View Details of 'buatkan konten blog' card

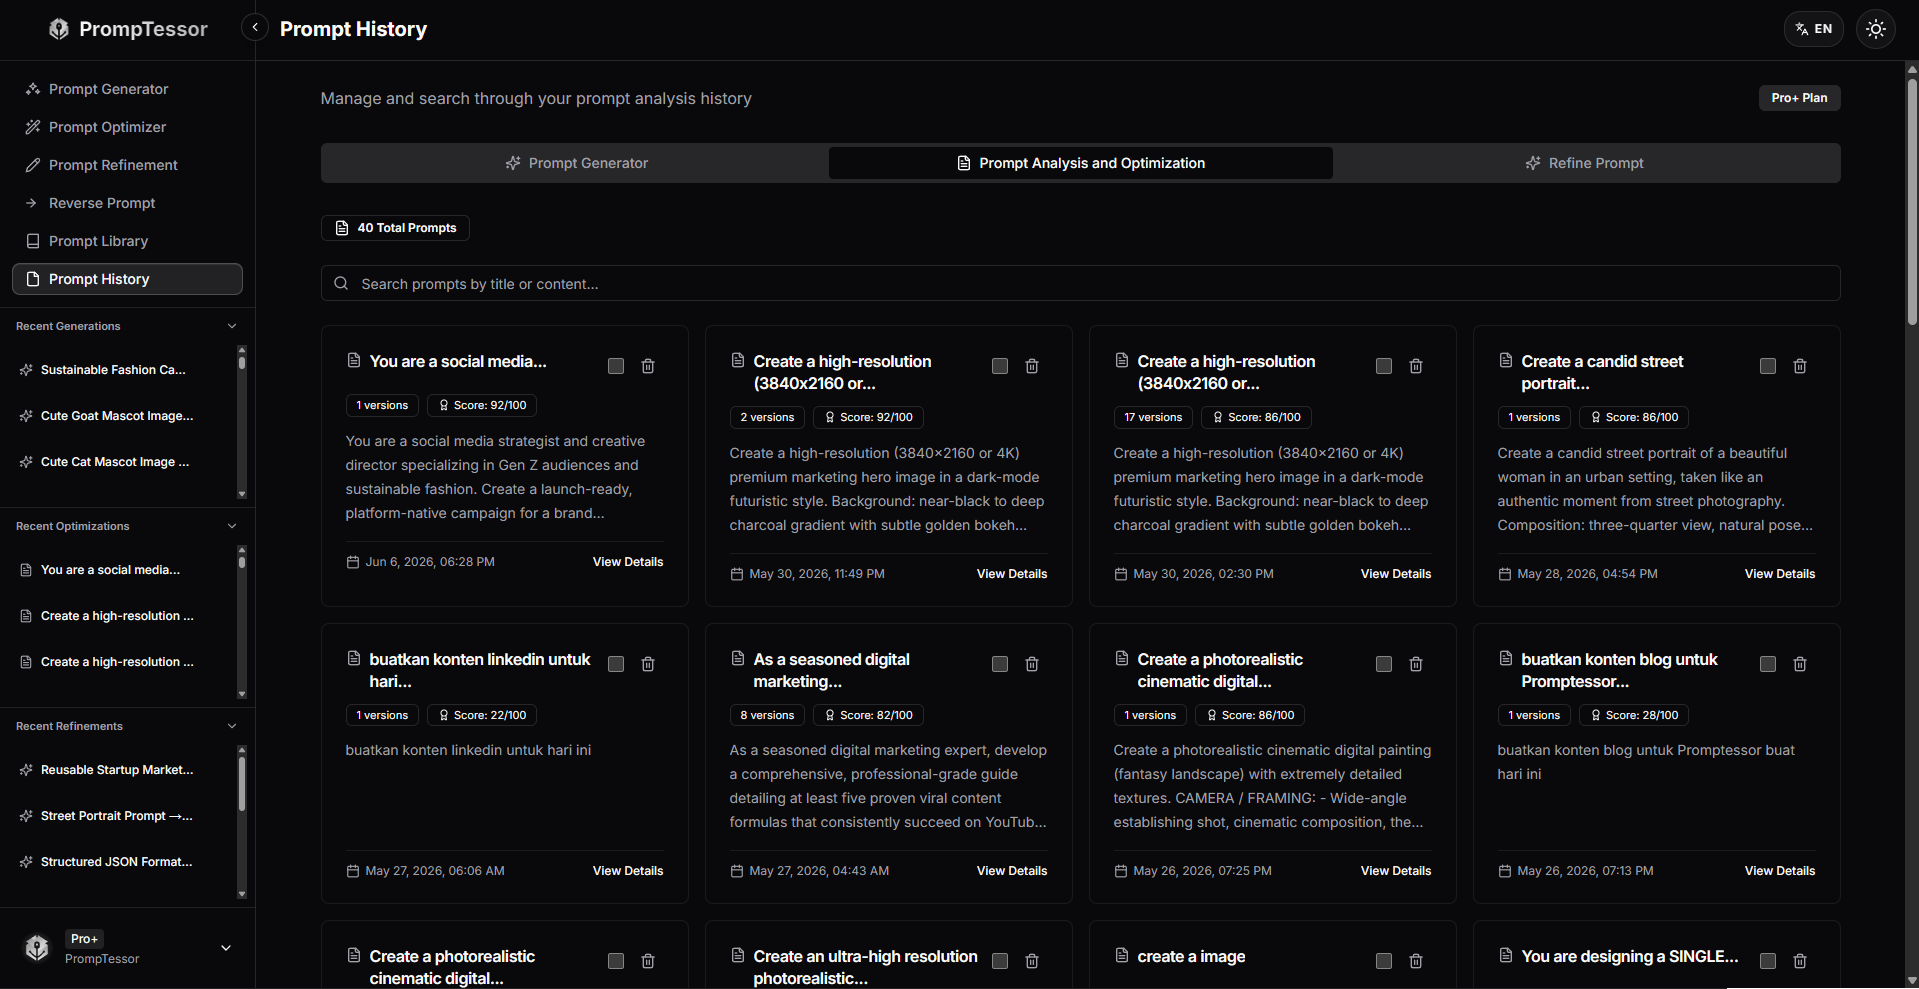1780,871
